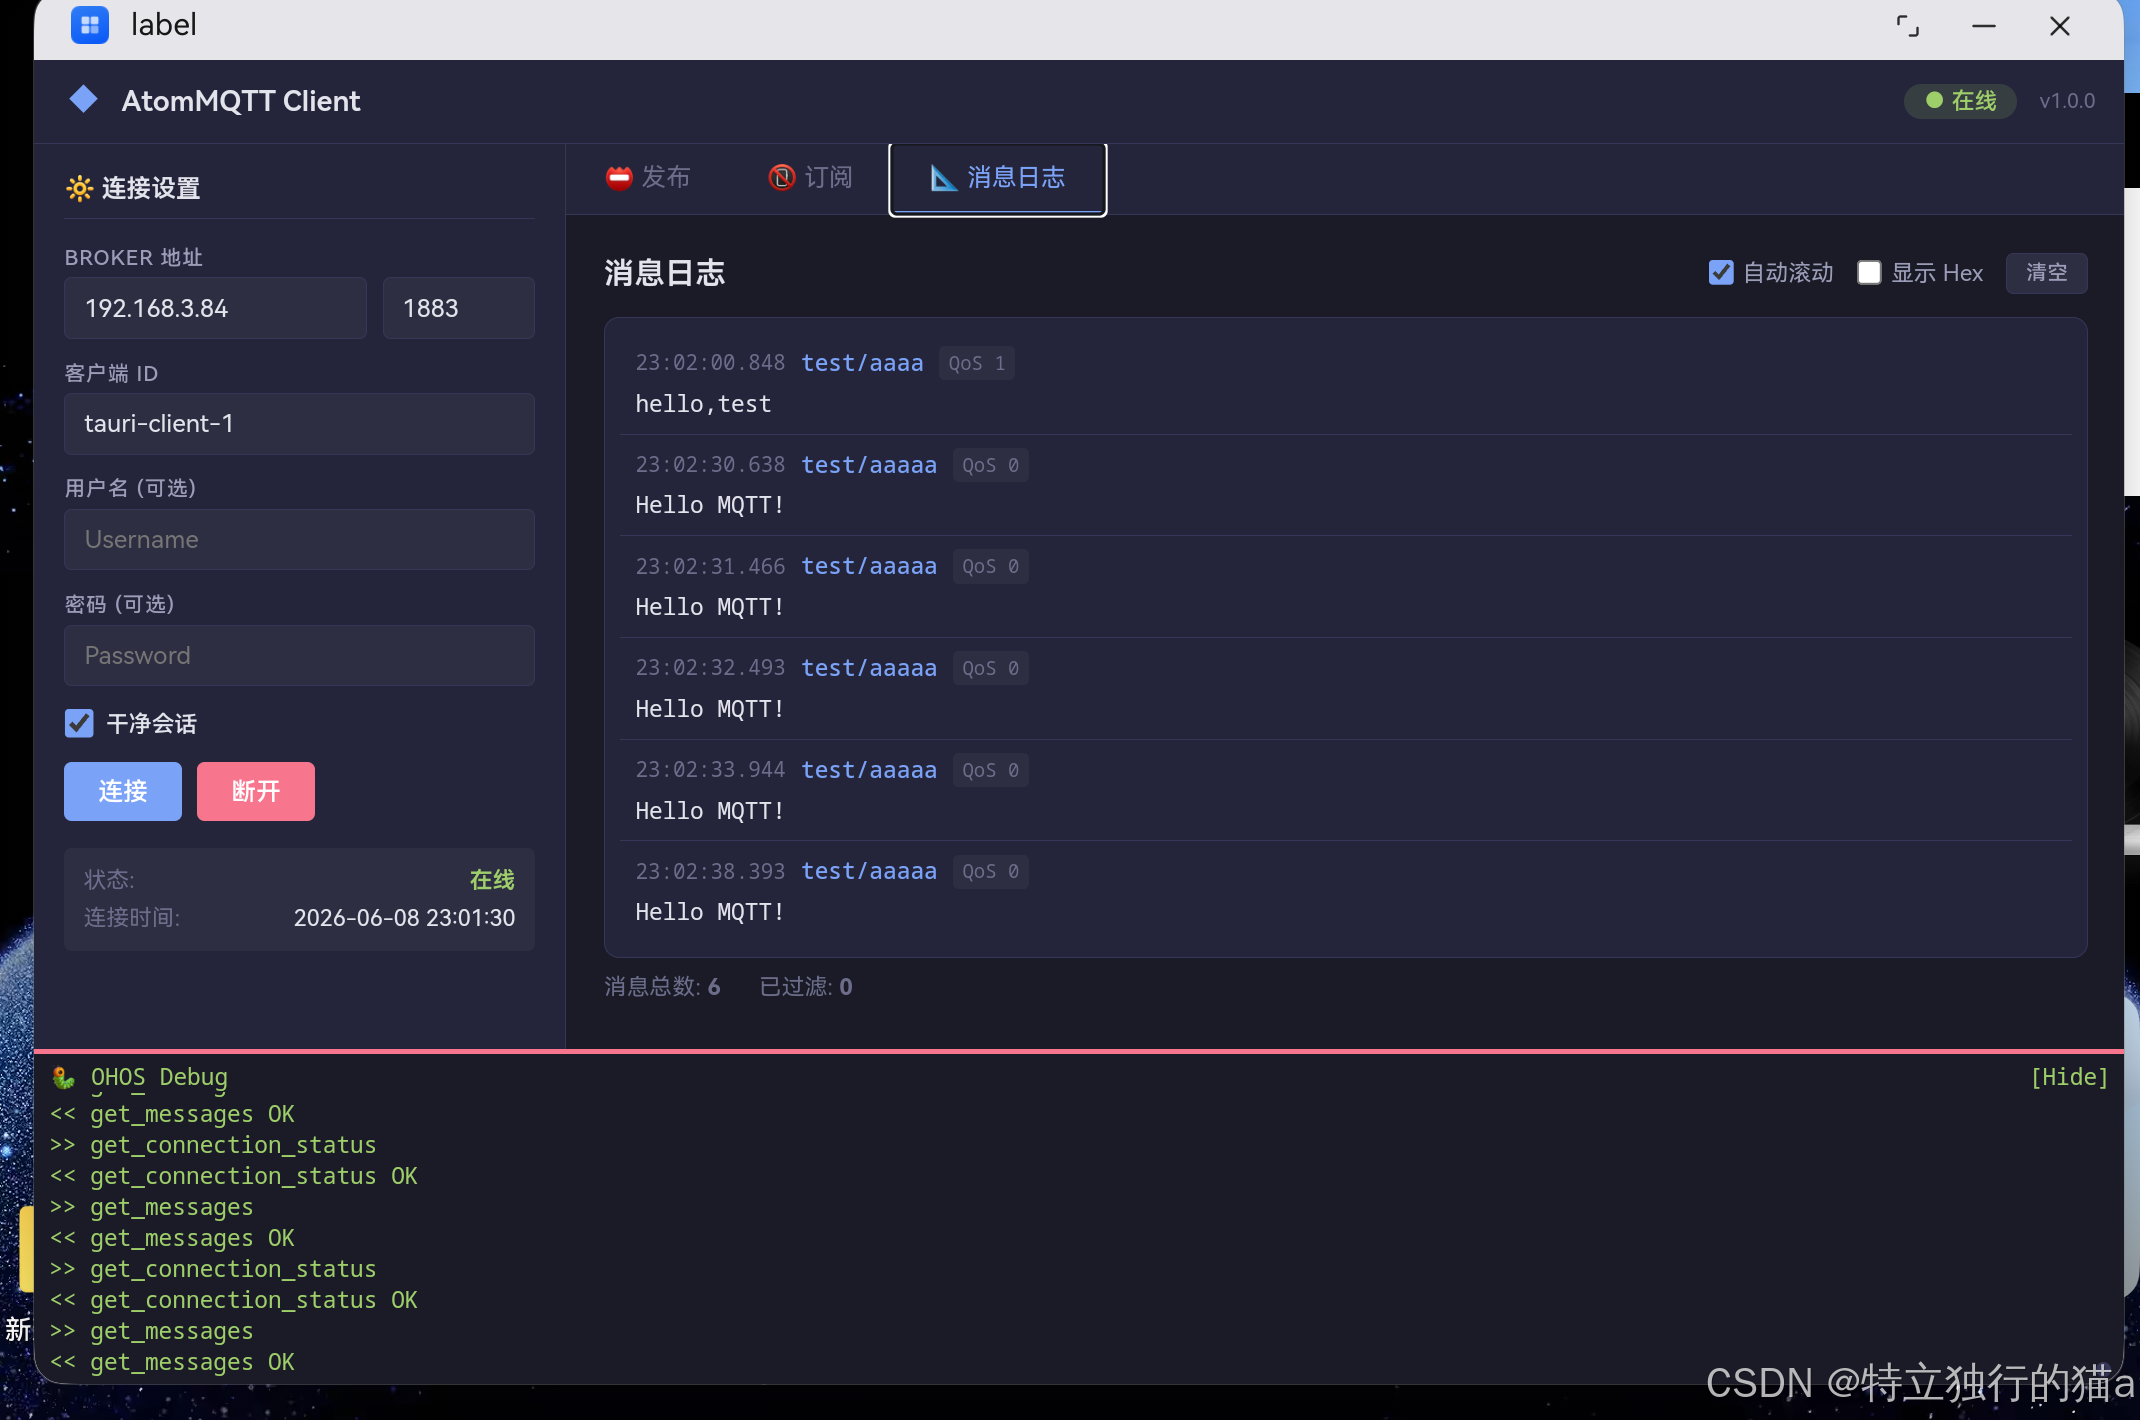
Task: Toggle window fullscreen via the corner-brackets icon
Action: 1907,26
